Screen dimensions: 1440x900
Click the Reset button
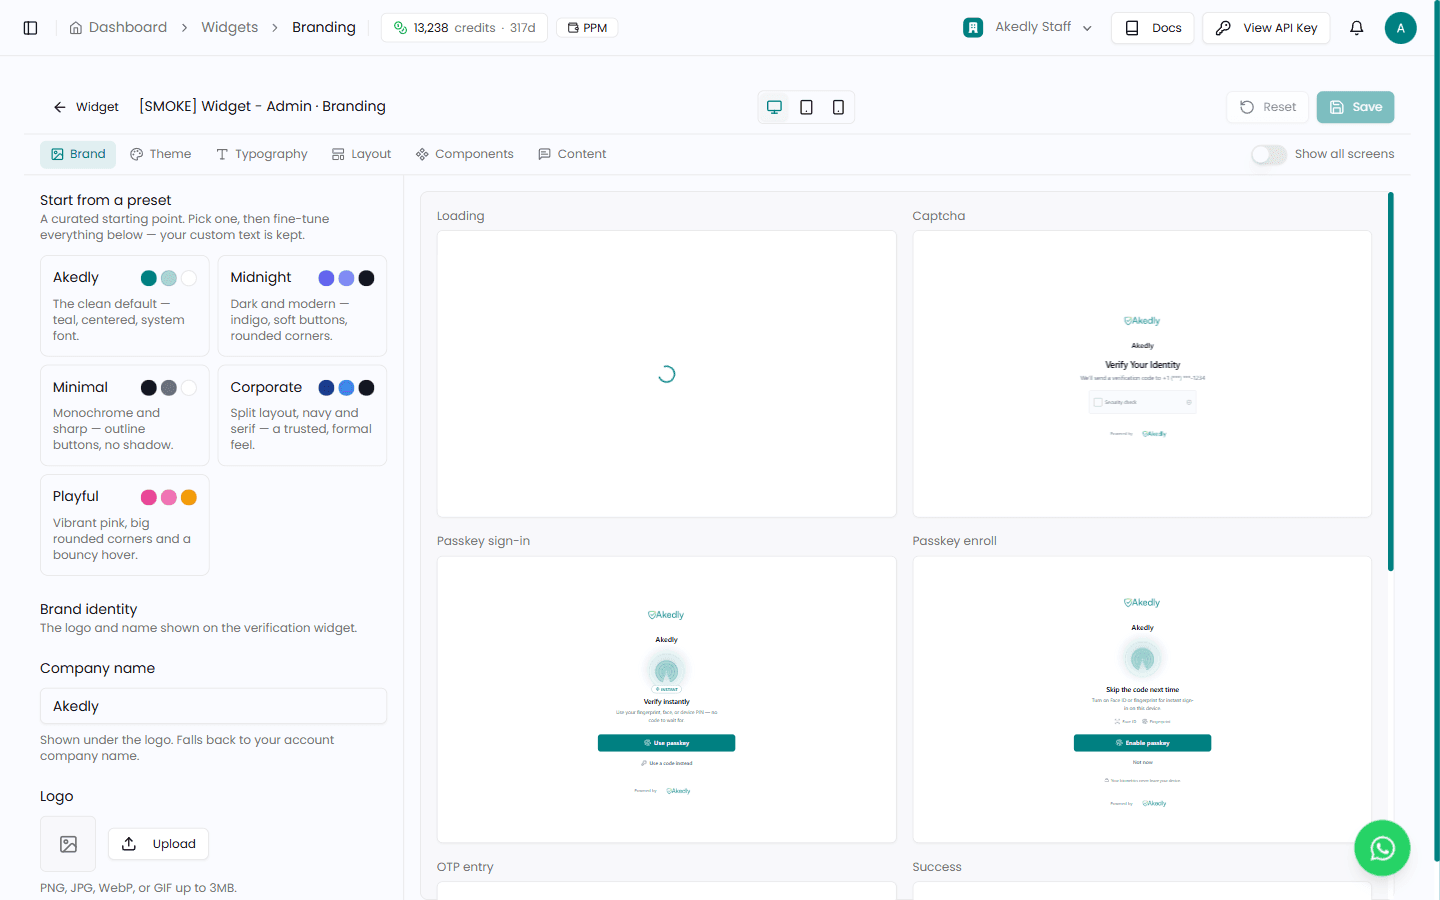pos(1267,107)
